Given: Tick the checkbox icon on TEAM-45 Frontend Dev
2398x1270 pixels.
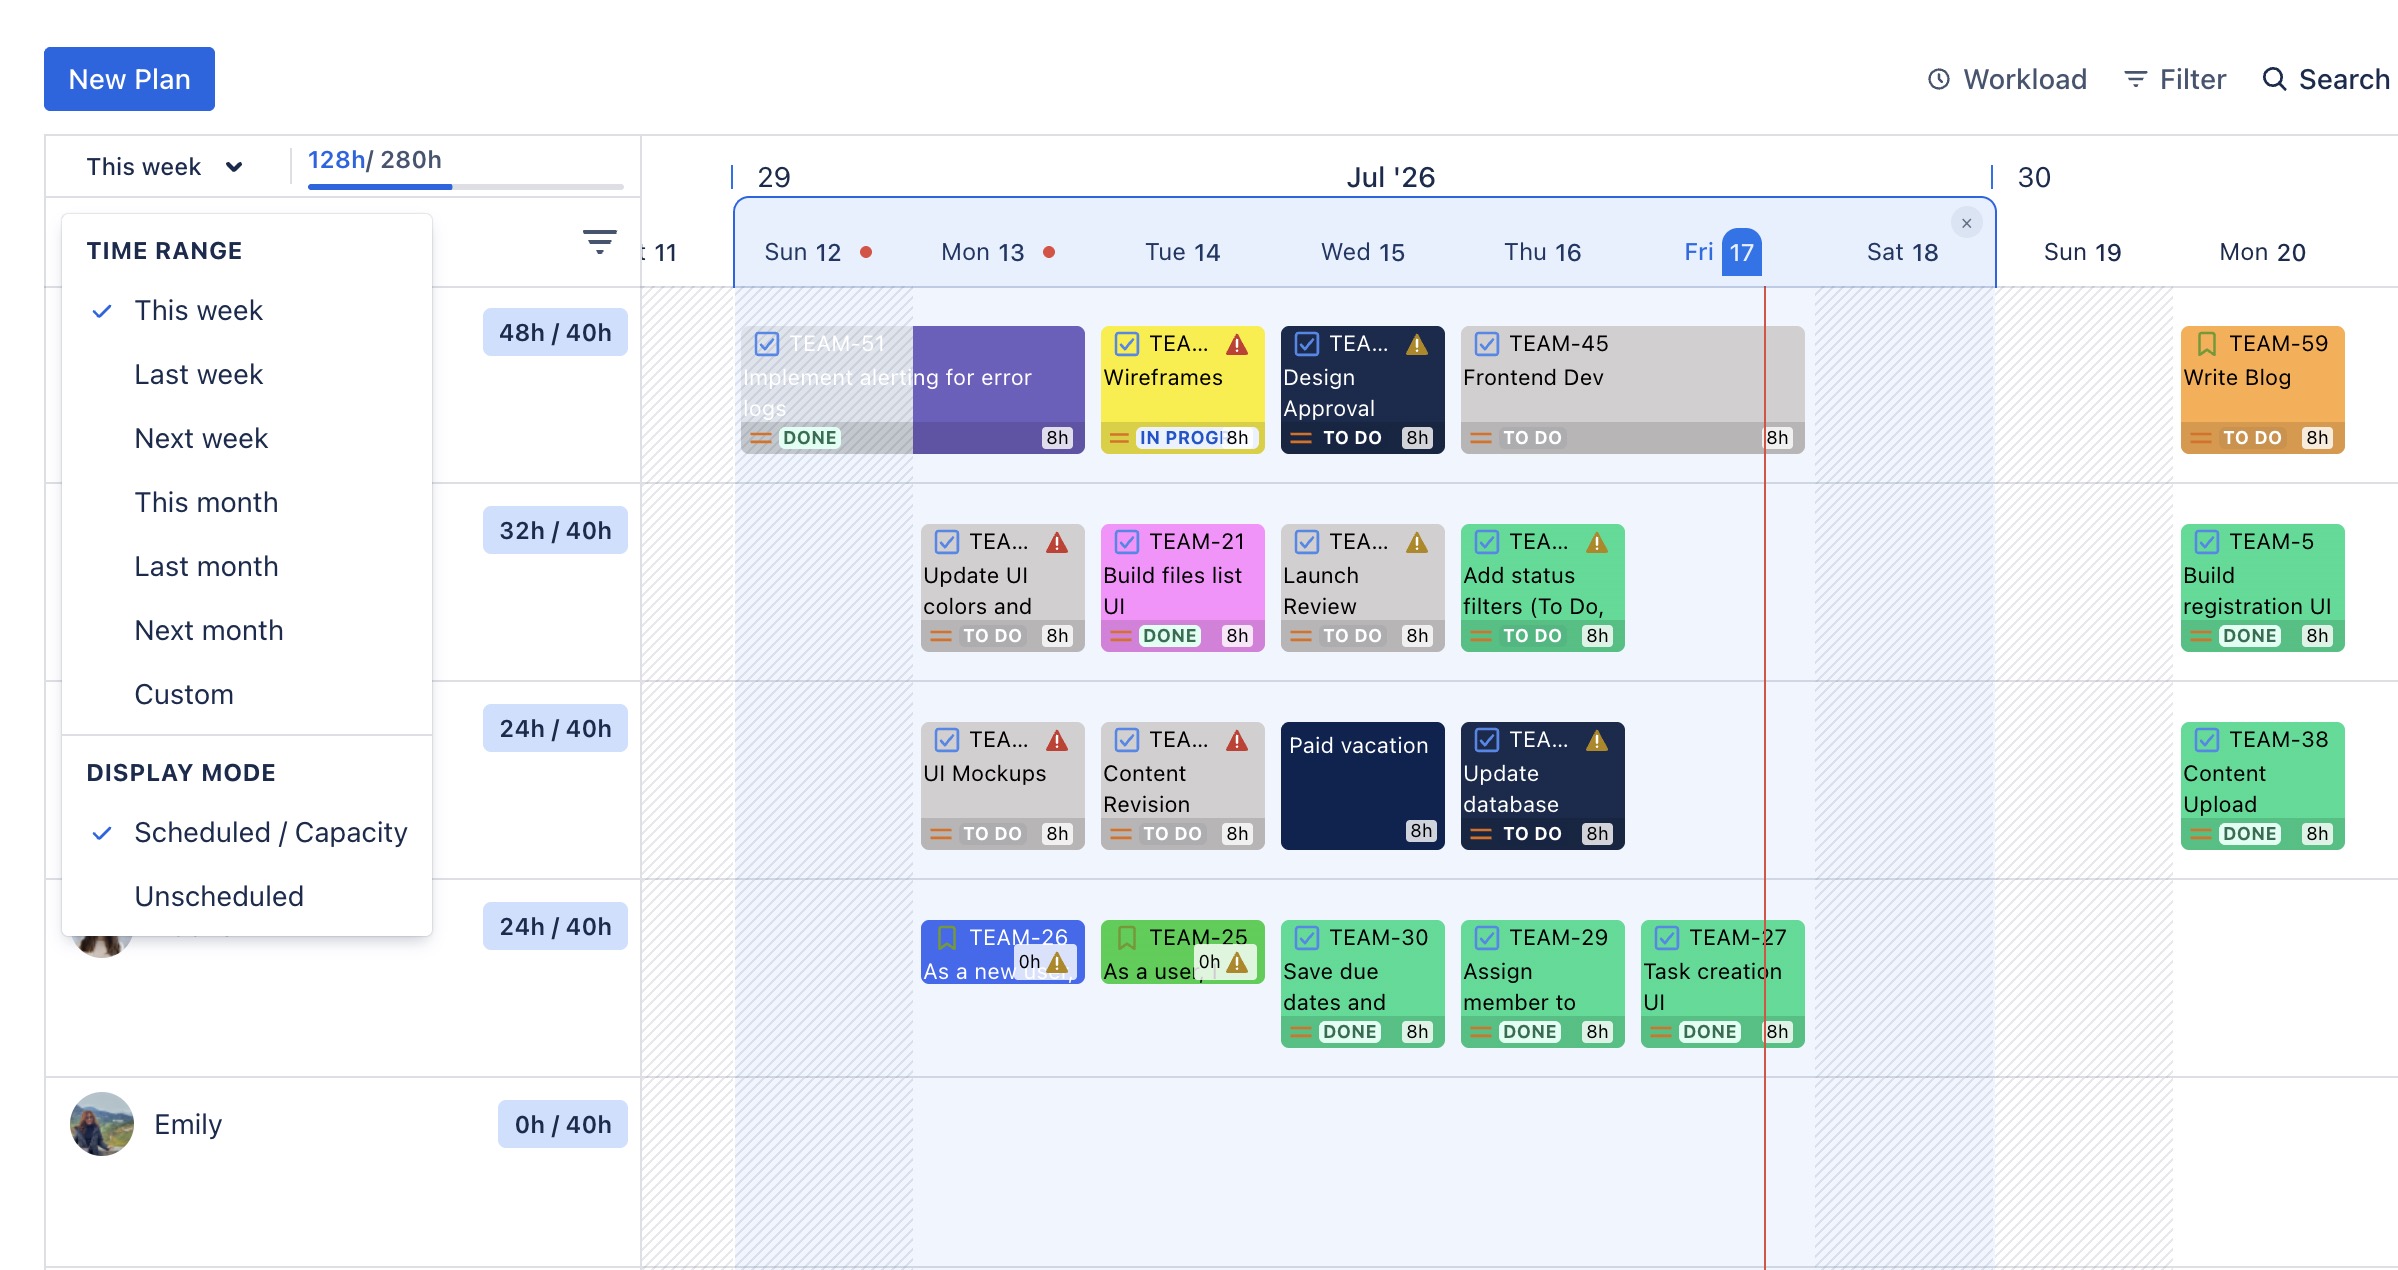Looking at the screenshot, I should tap(1487, 344).
